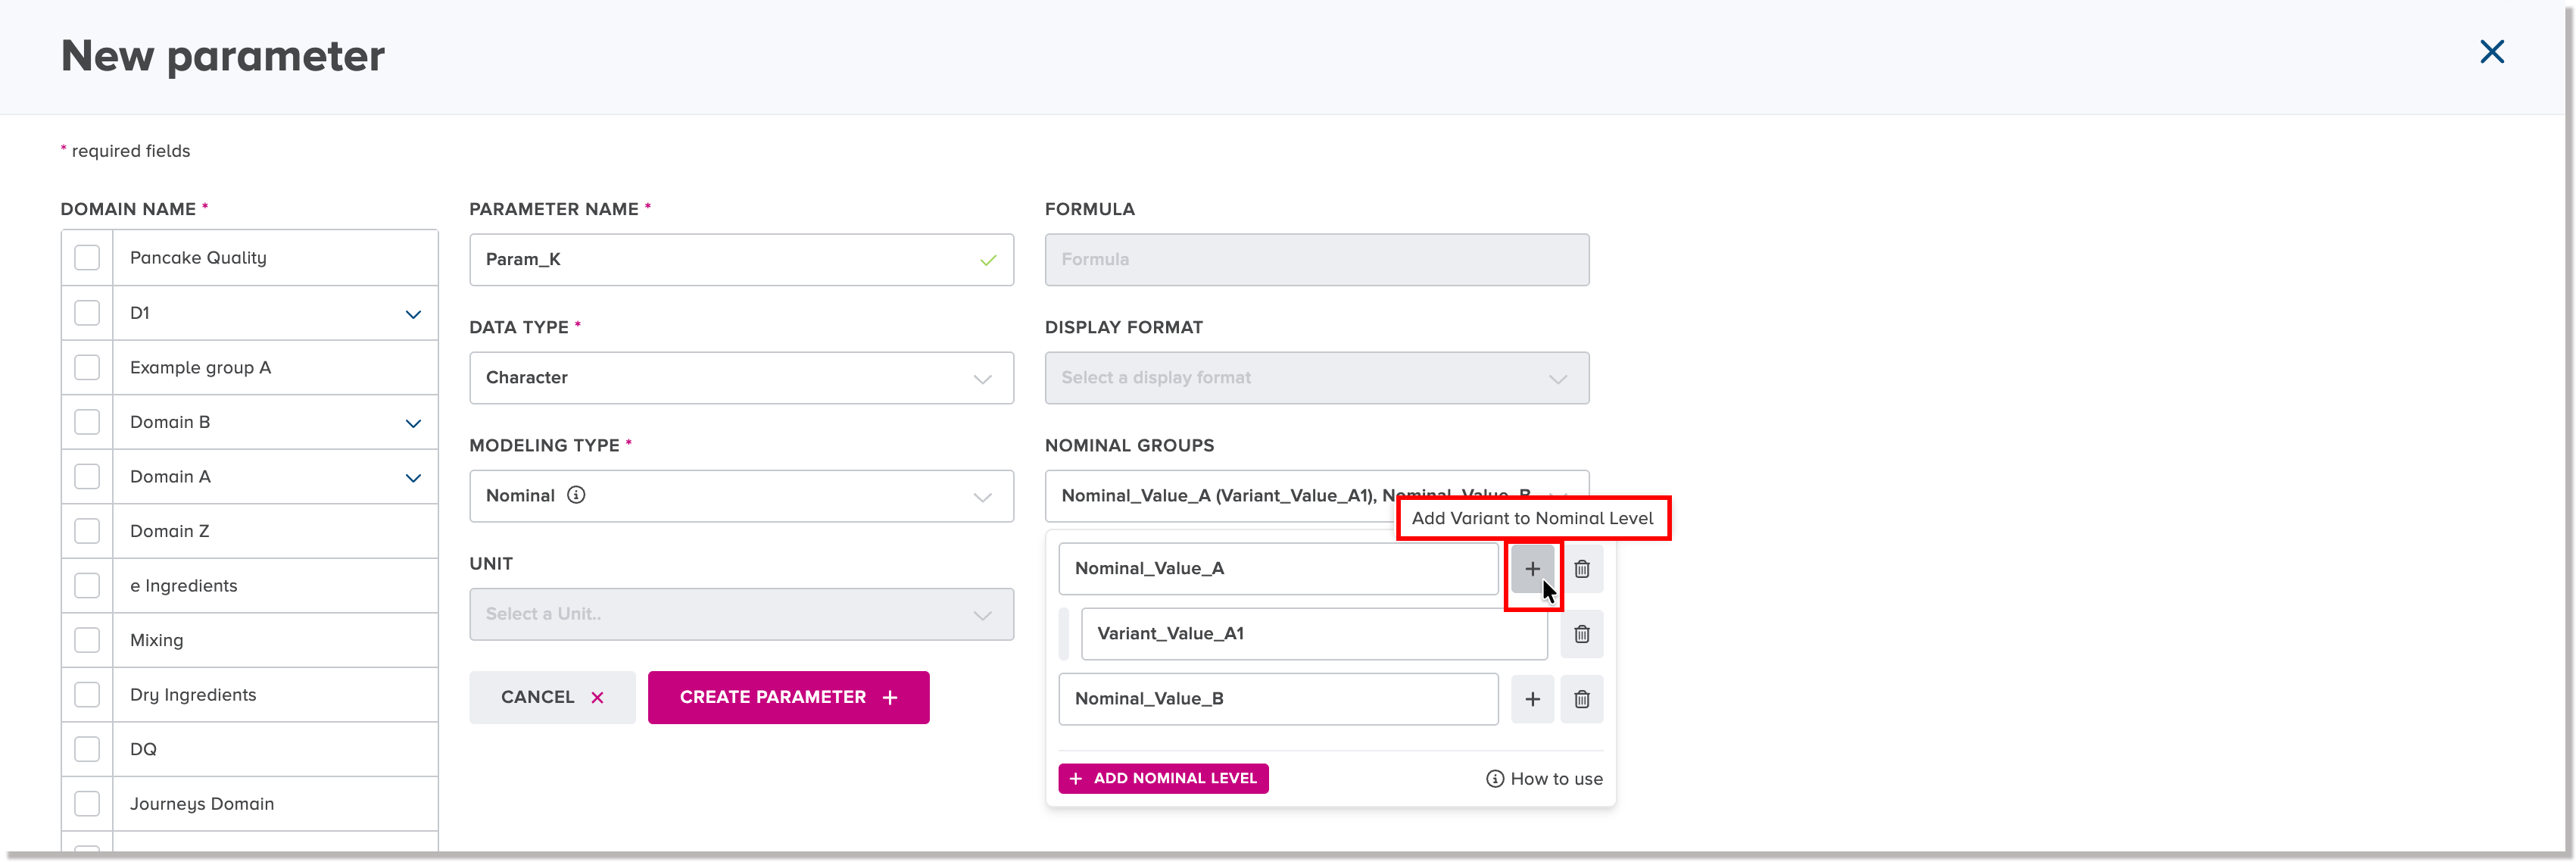The height and width of the screenshot is (862, 2576).
Task: Open the How to use link
Action: click(x=1544, y=779)
